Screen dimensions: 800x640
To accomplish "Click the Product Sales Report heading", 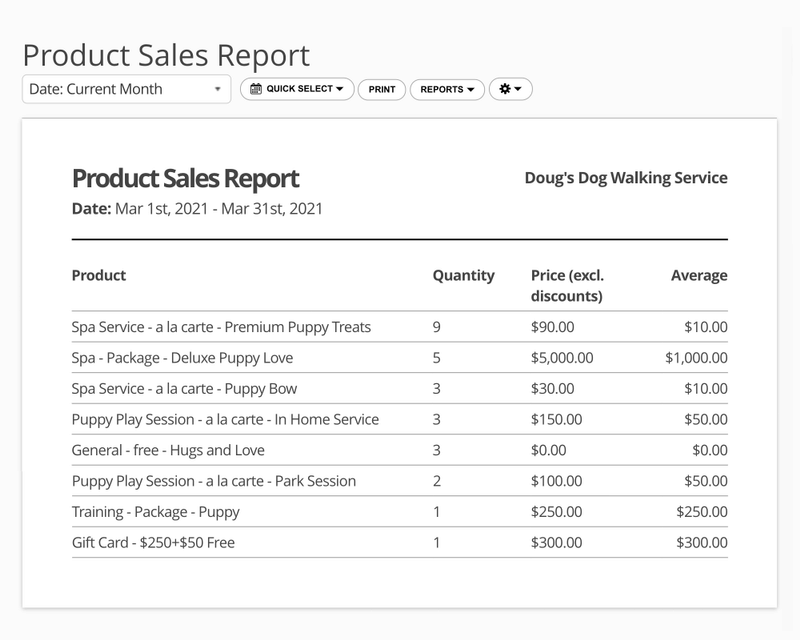I will [185, 177].
